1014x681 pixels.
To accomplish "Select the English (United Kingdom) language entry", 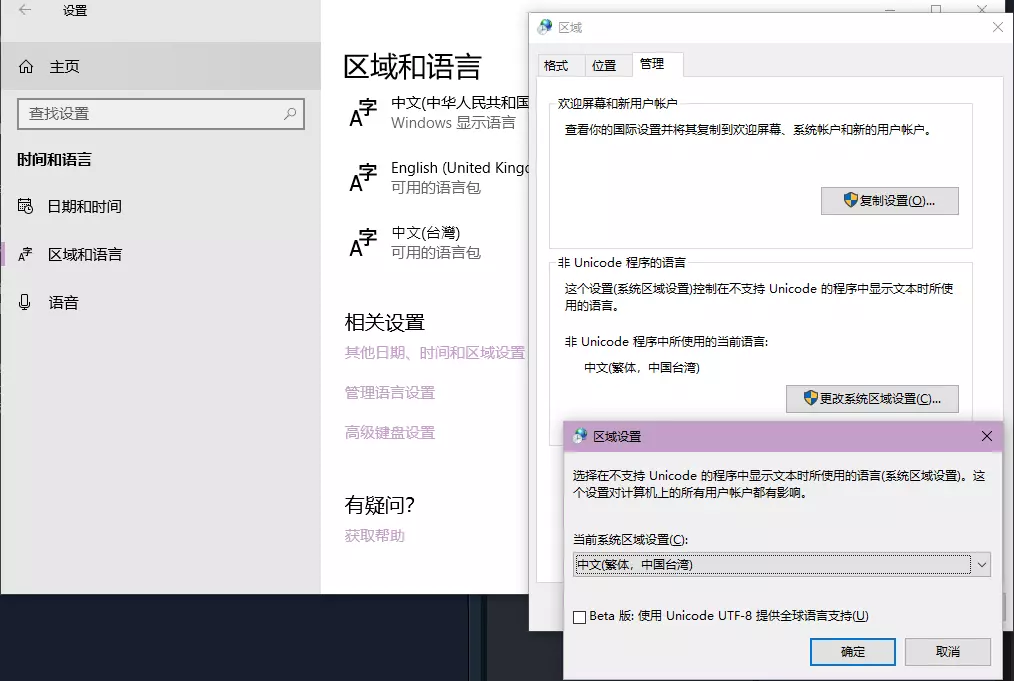I will point(438,178).
